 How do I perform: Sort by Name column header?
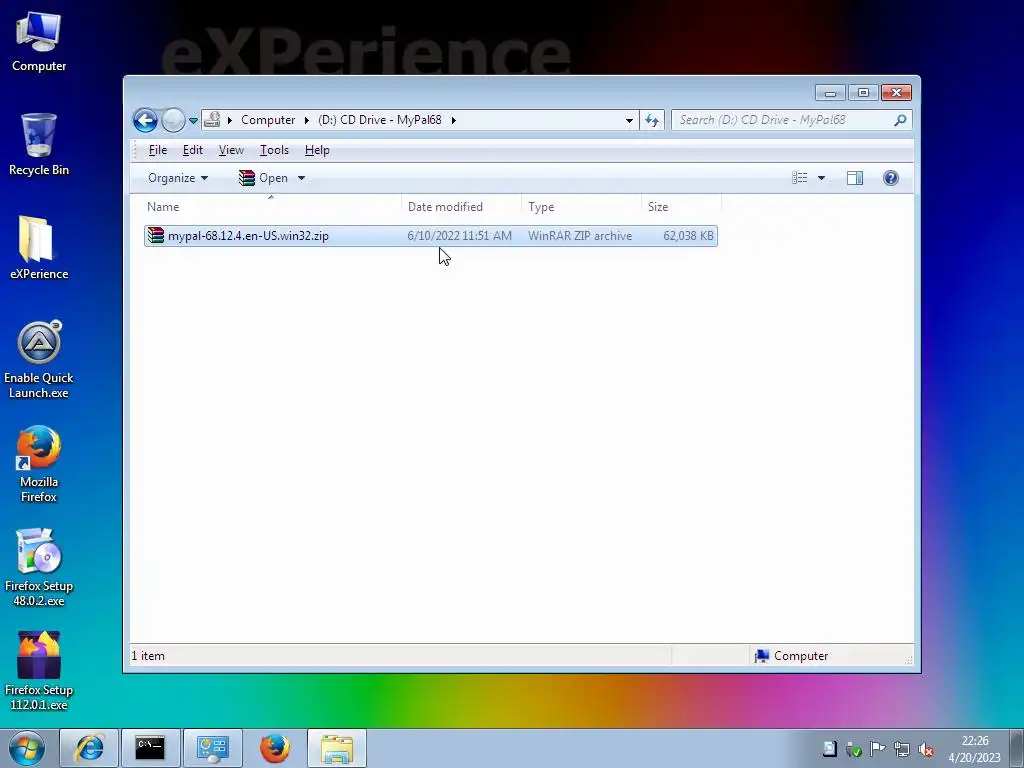[x=271, y=207]
